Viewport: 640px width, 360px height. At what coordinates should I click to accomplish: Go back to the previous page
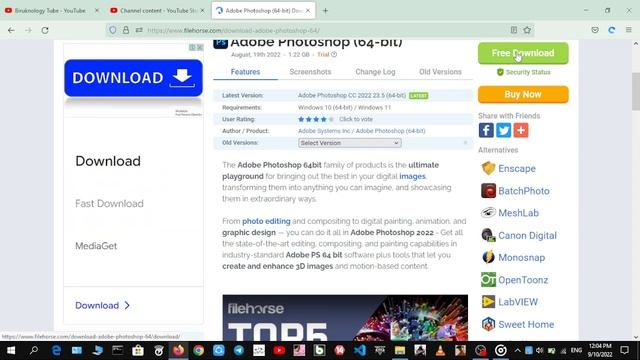11,30
